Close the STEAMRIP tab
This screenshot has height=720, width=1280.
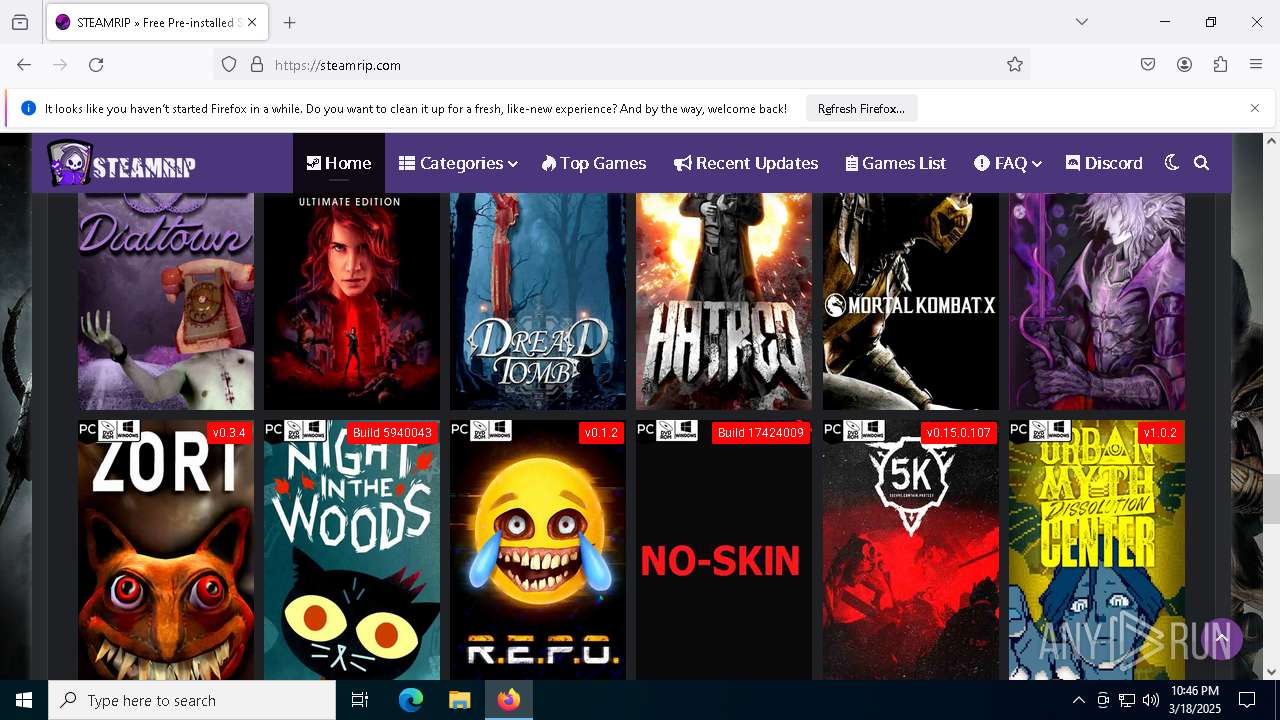[x=252, y=22]
